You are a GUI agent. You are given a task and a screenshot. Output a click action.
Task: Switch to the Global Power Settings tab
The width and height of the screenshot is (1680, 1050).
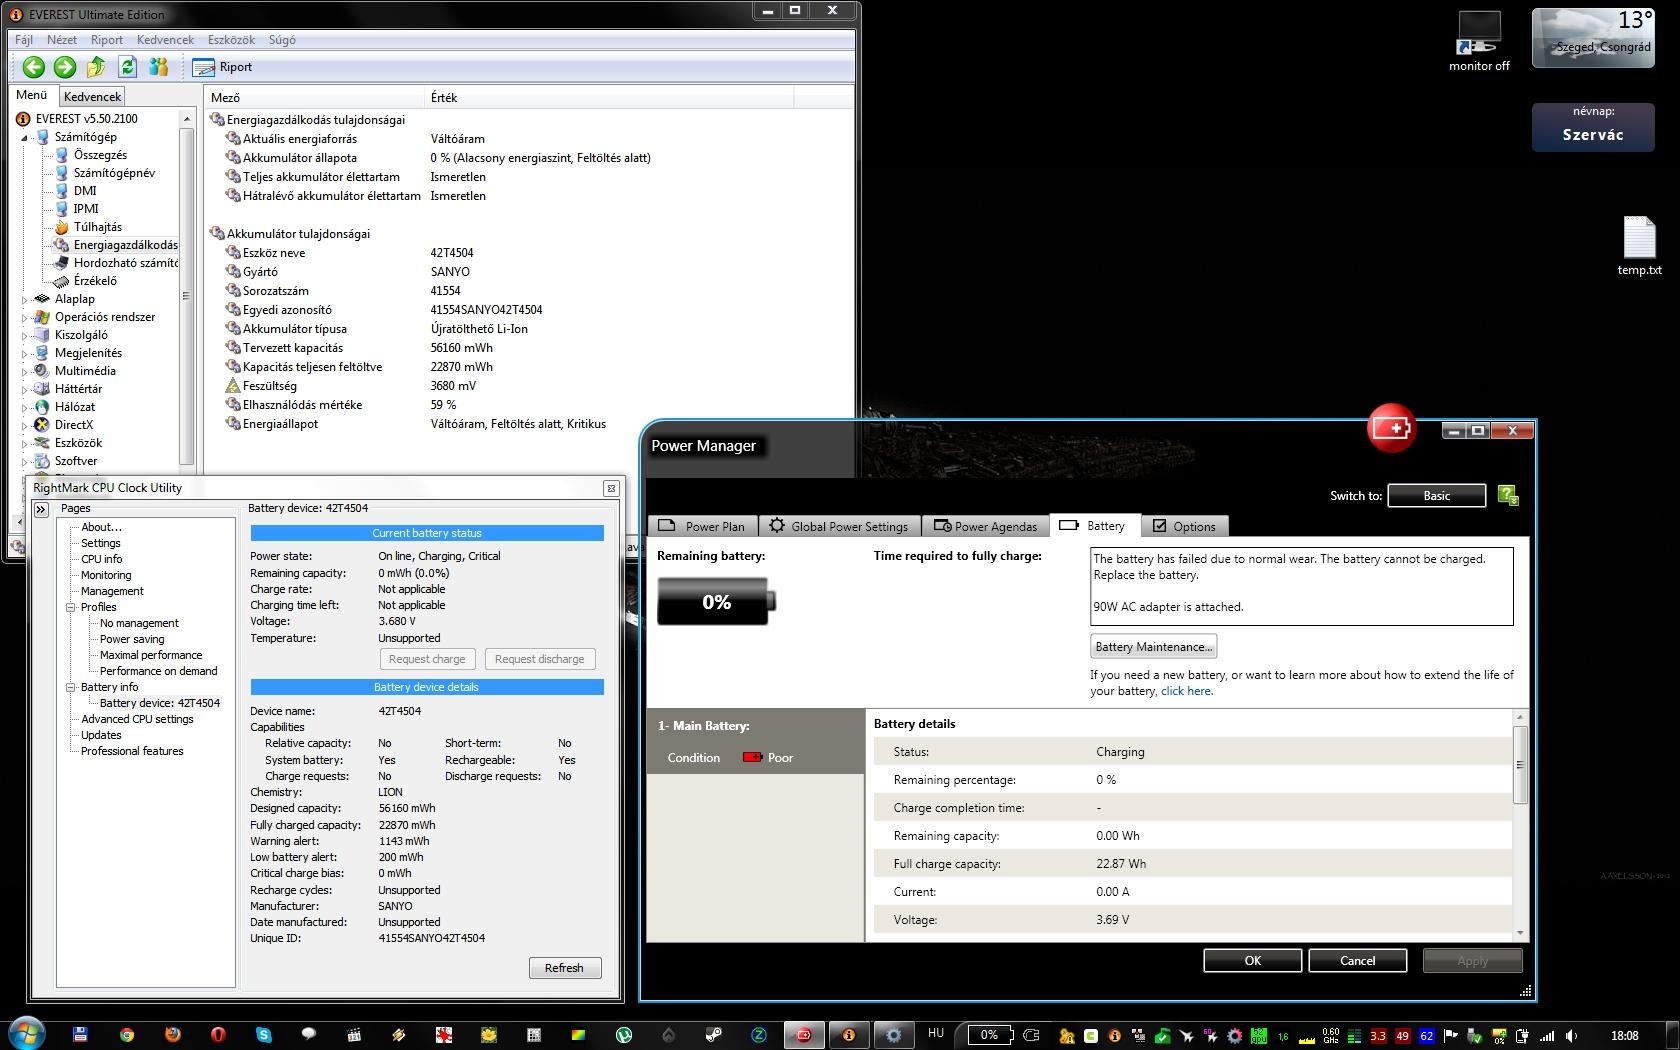coord(839,526)
